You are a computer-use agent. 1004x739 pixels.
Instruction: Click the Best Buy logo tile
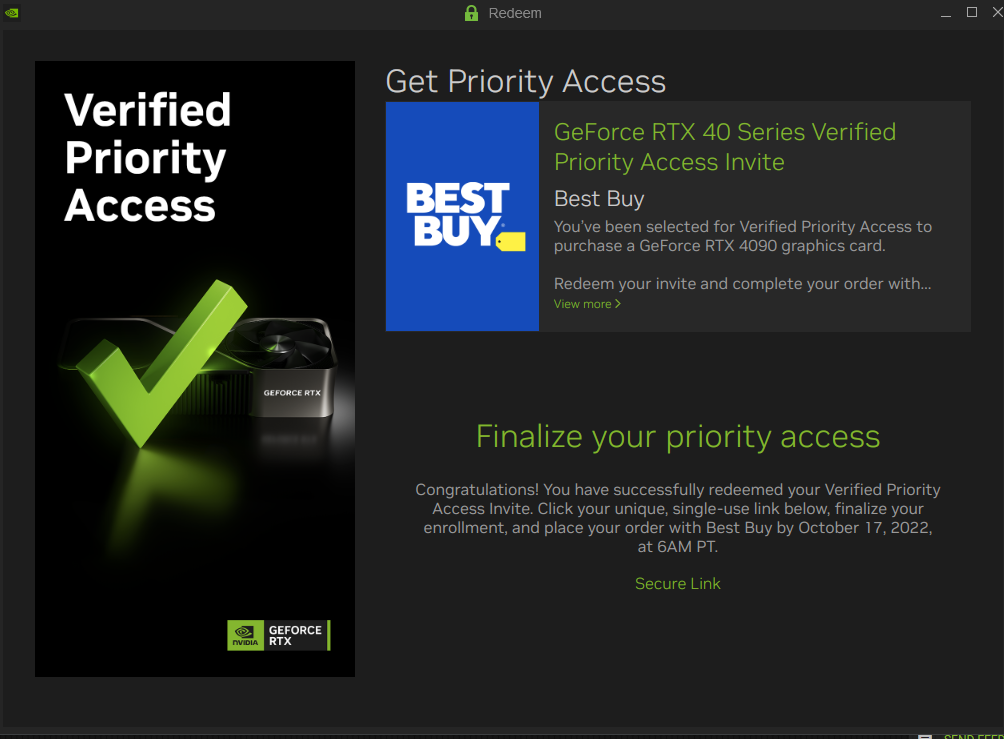click(462, 216)
